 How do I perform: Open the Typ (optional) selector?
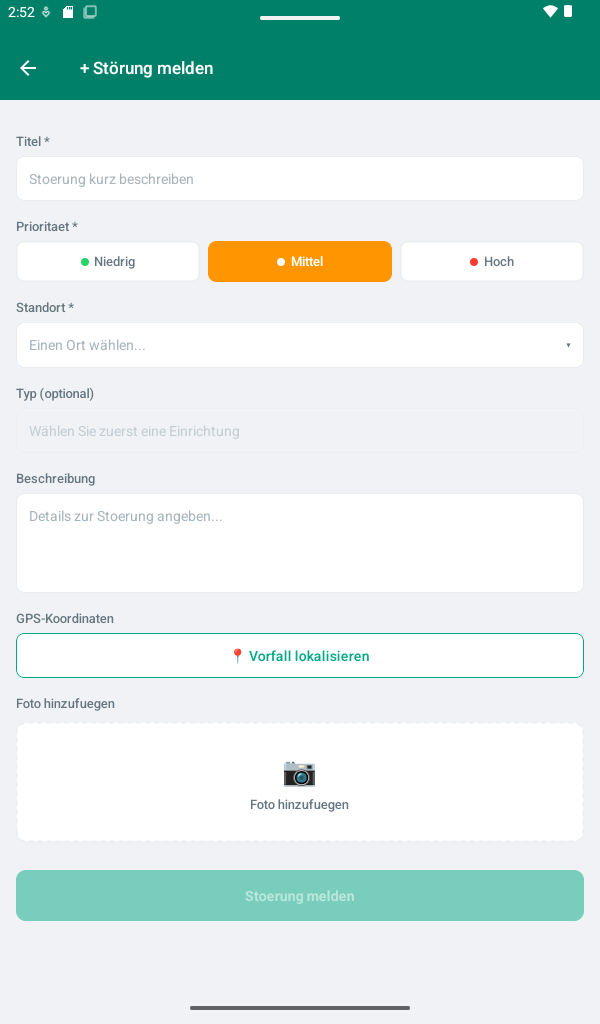click(300, 431)
